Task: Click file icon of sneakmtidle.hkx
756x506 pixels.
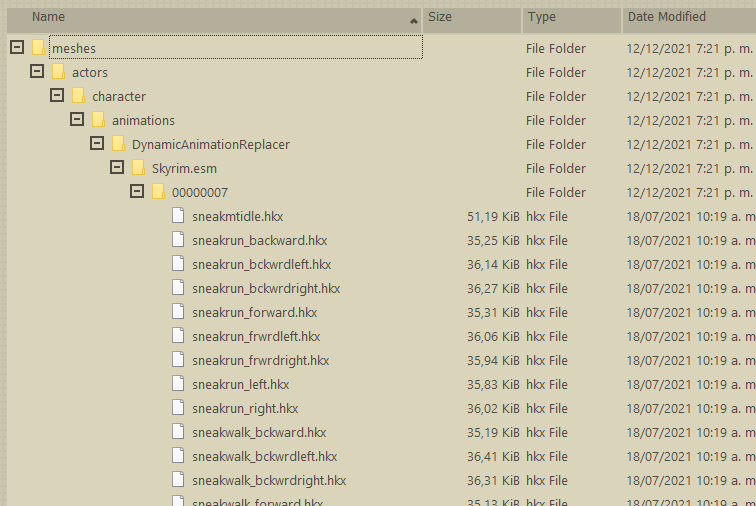Action: (178, 215)
